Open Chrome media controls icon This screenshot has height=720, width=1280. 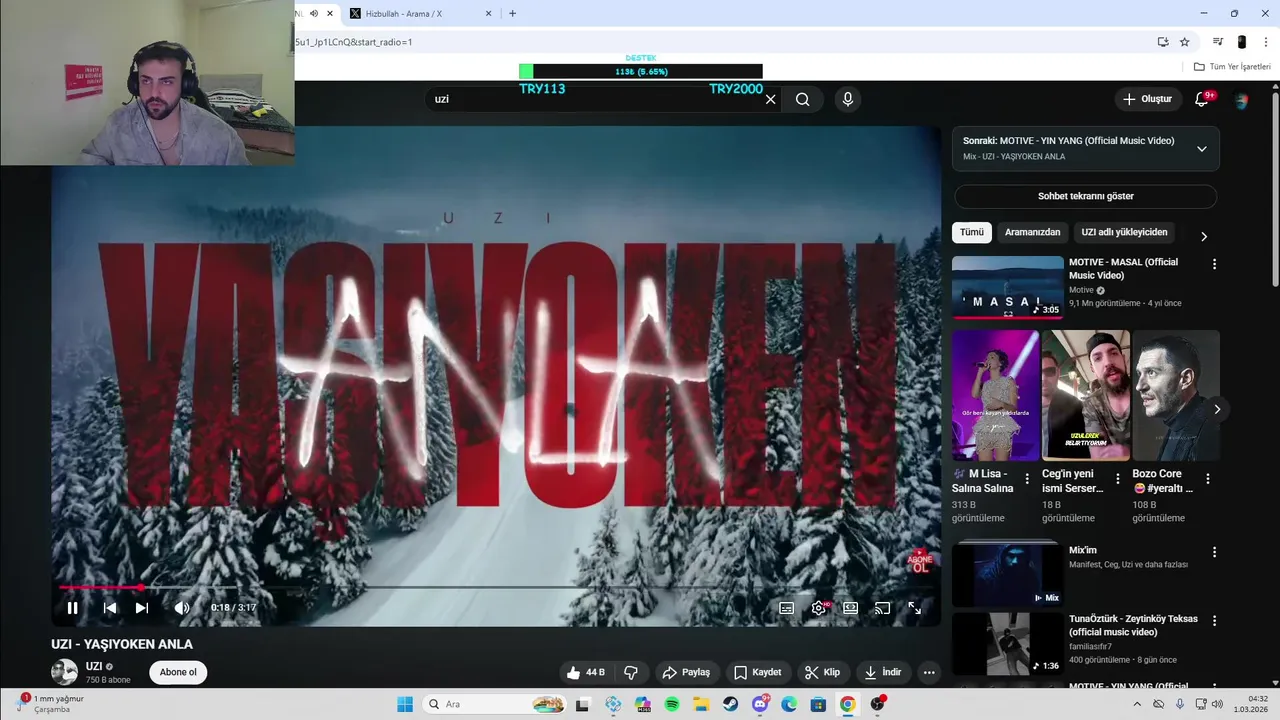pos(1218,42)
